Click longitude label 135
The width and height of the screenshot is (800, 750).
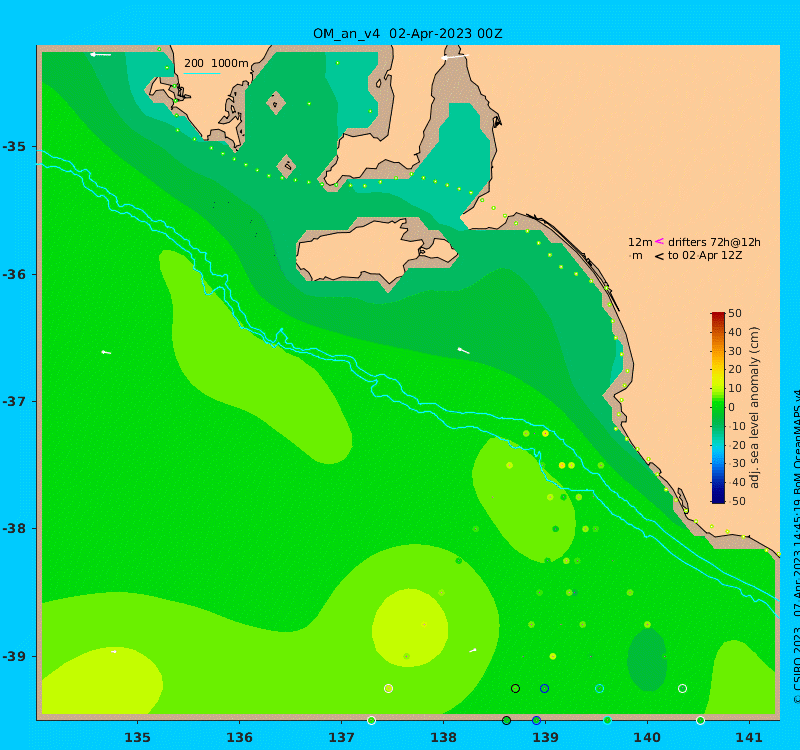point(137,737)
